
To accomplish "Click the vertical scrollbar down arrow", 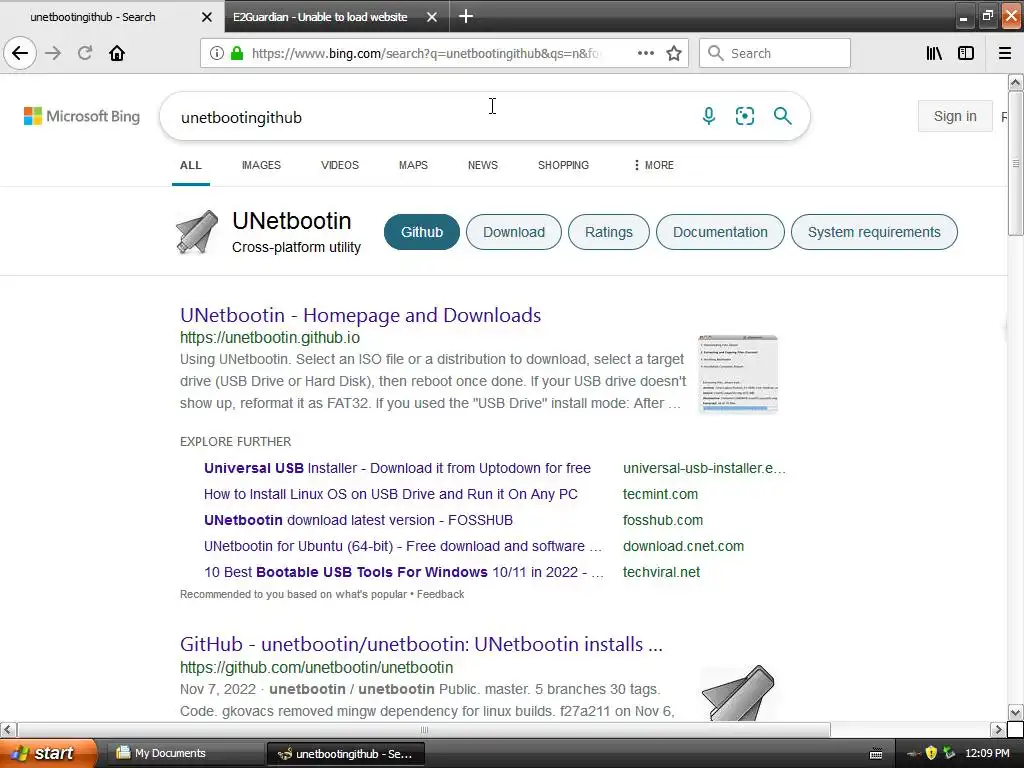I will click(1015, 712).
